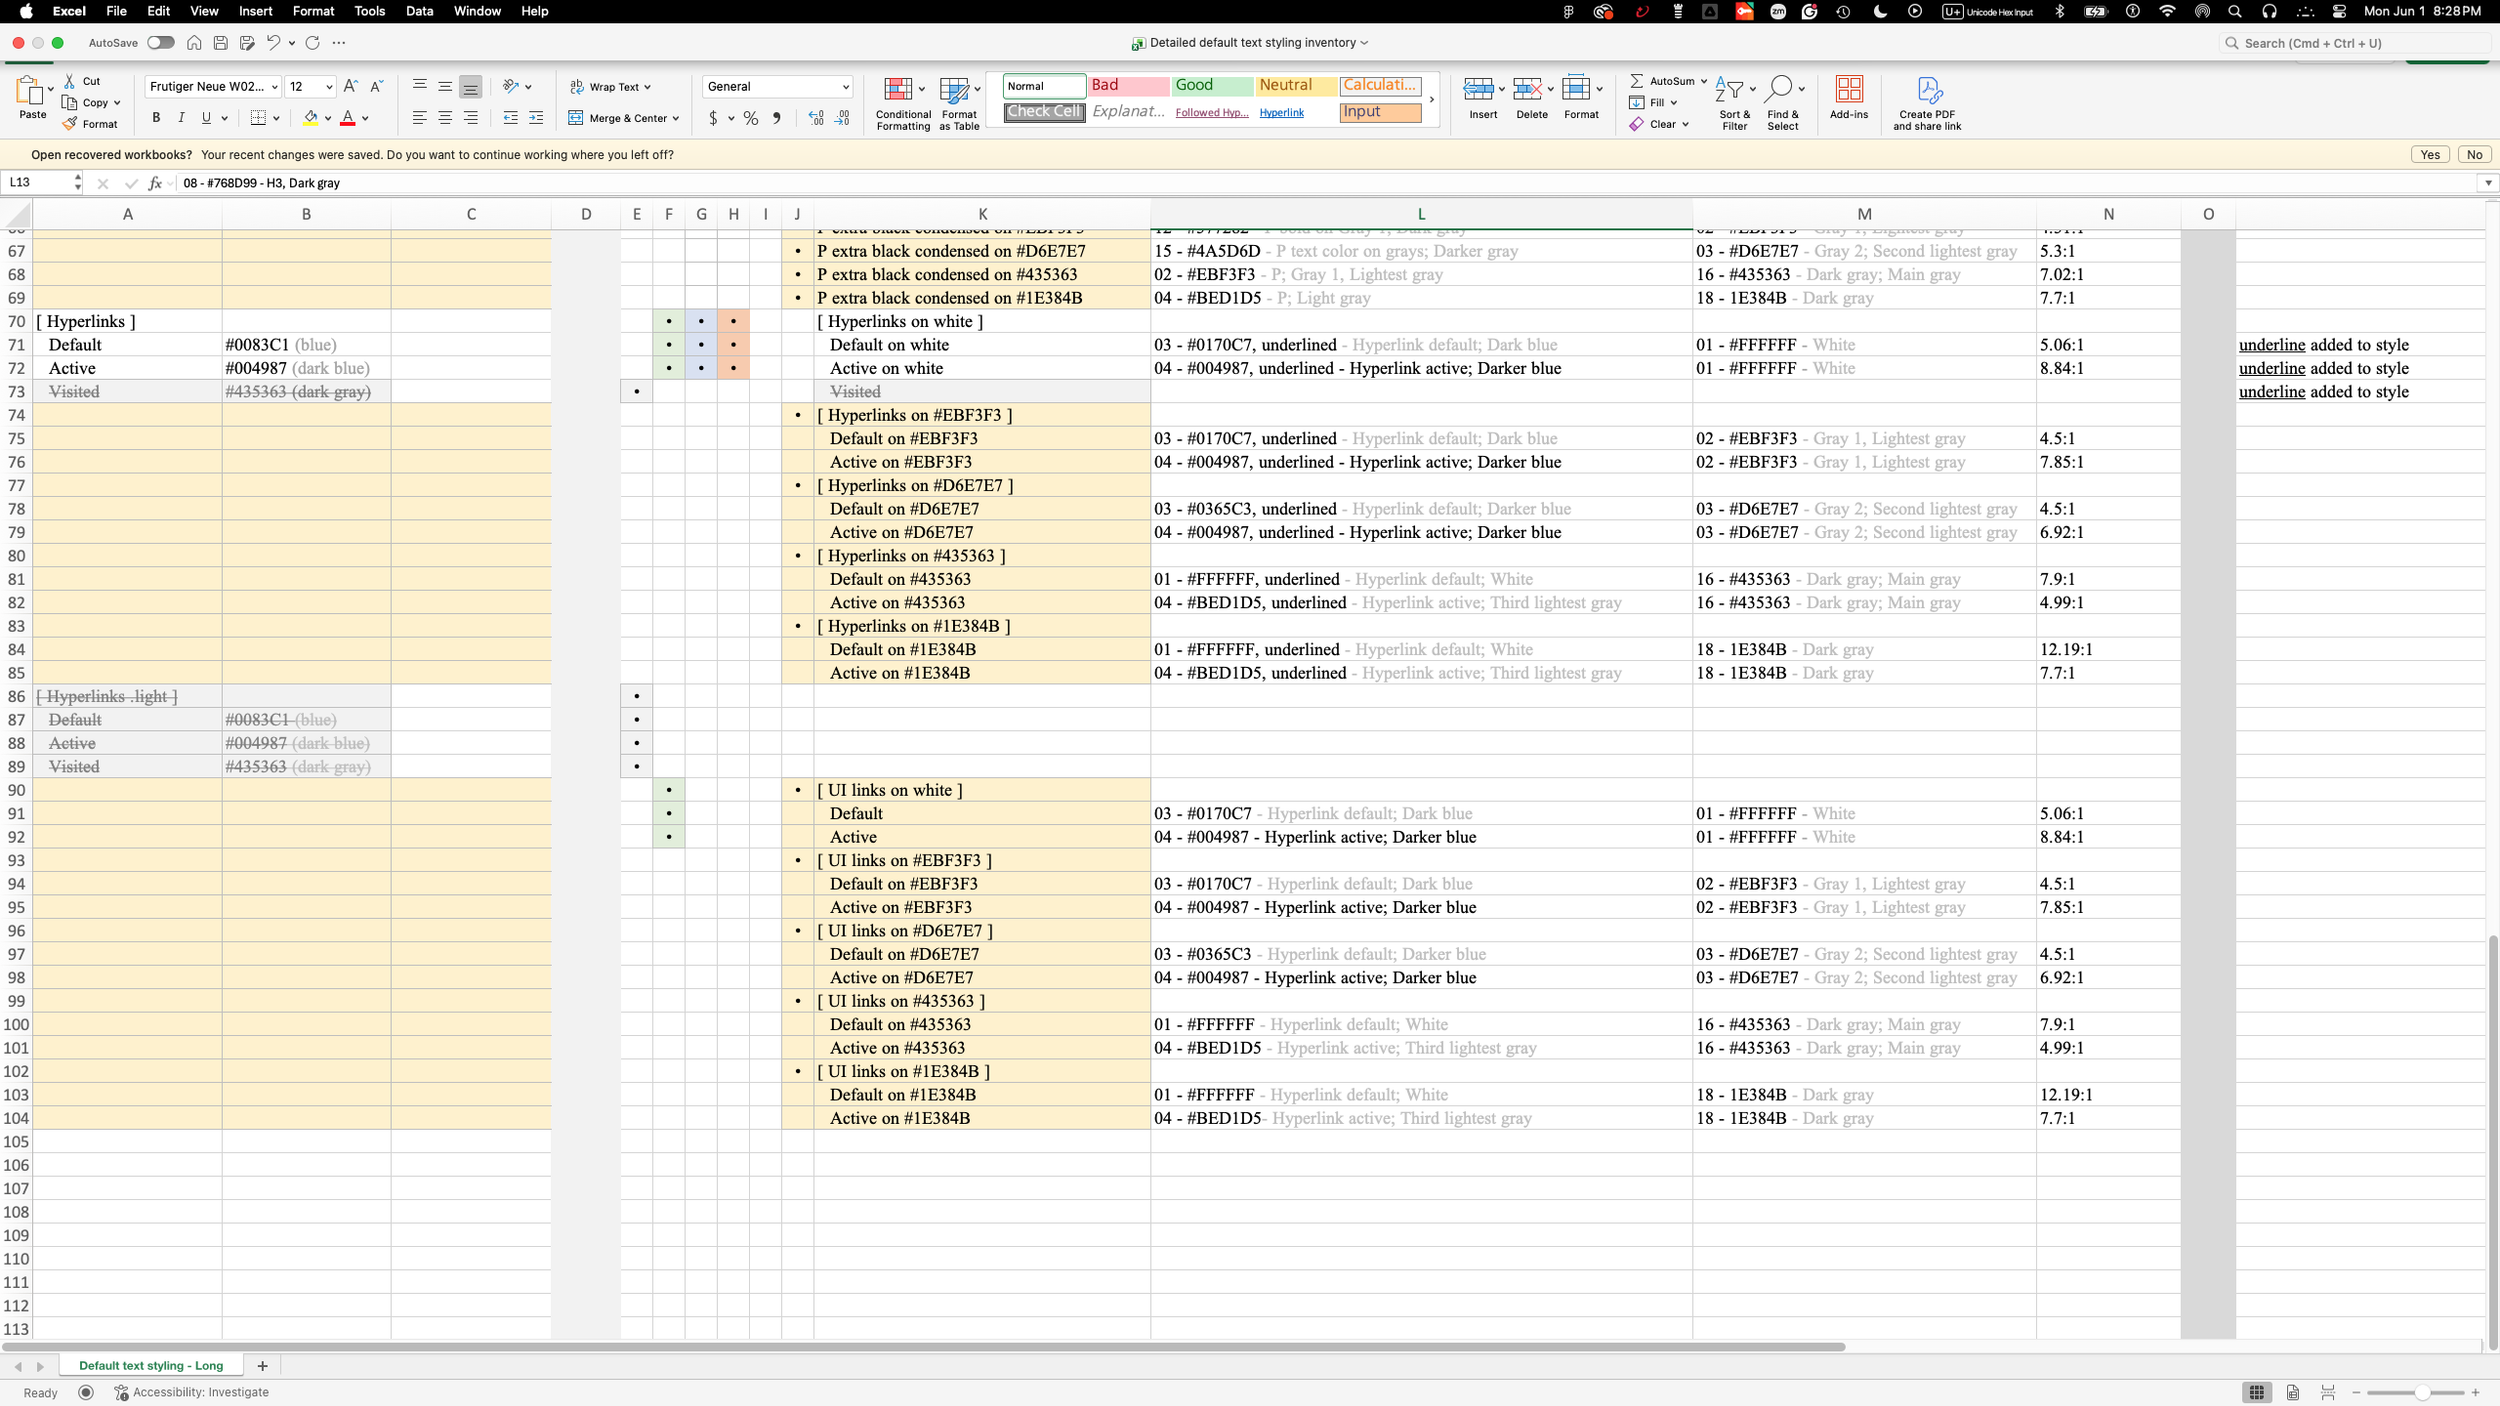The height and width of the screenshot is (1406, 2500).
Task: Open the Insert menu
Action: click(255, 11)
